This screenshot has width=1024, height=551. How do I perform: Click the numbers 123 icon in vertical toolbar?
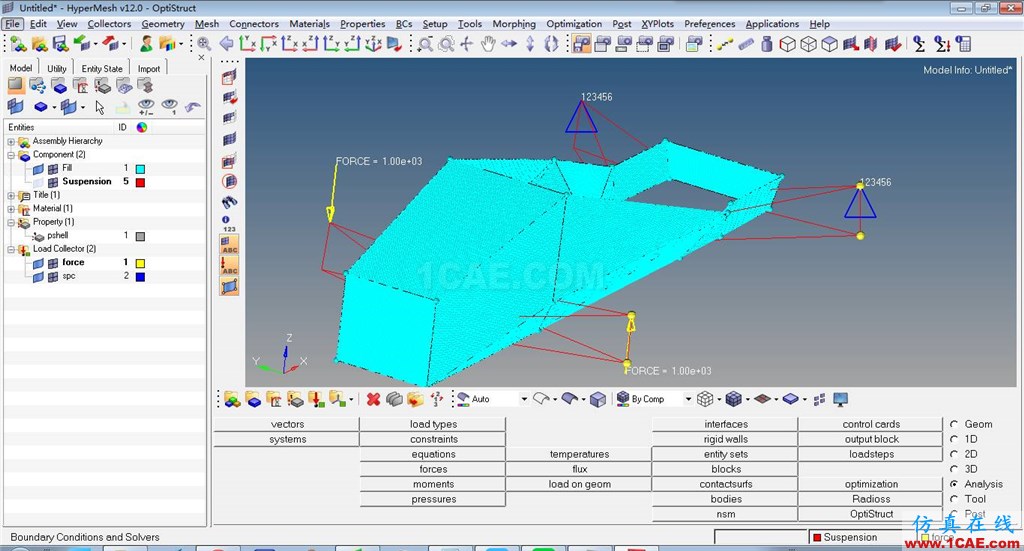point(229,224)
